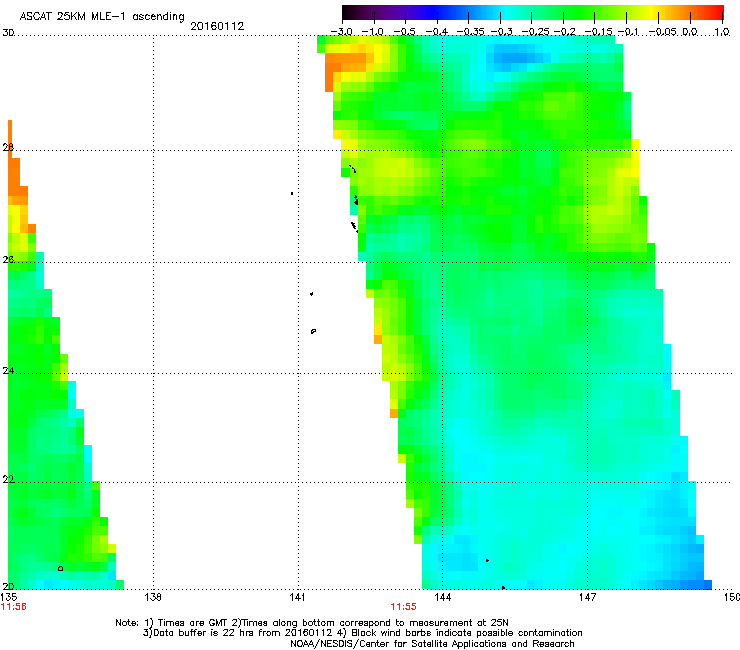
Task: Click the NOAA/NESDIS Center credit line
Action: (432, 644)
